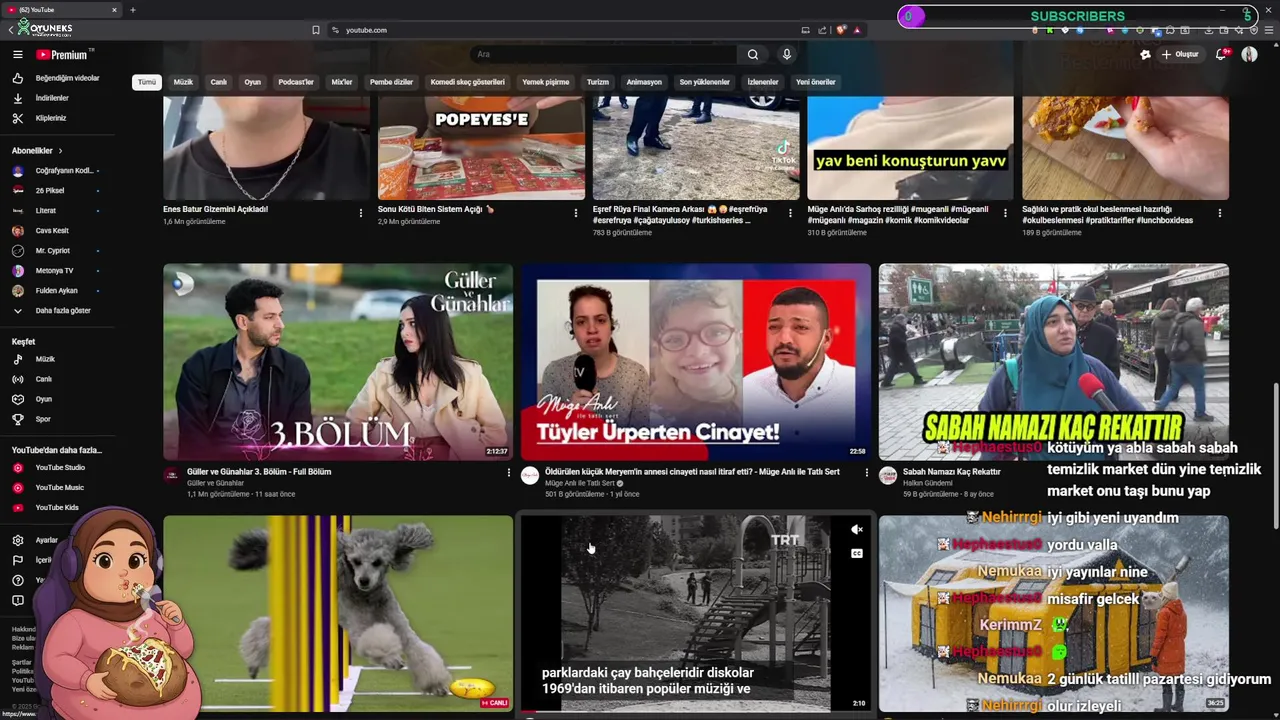Open options menu for Enes Batur video
The image size is (1280, 720).
pyautogui.click(x=361, y=213)
